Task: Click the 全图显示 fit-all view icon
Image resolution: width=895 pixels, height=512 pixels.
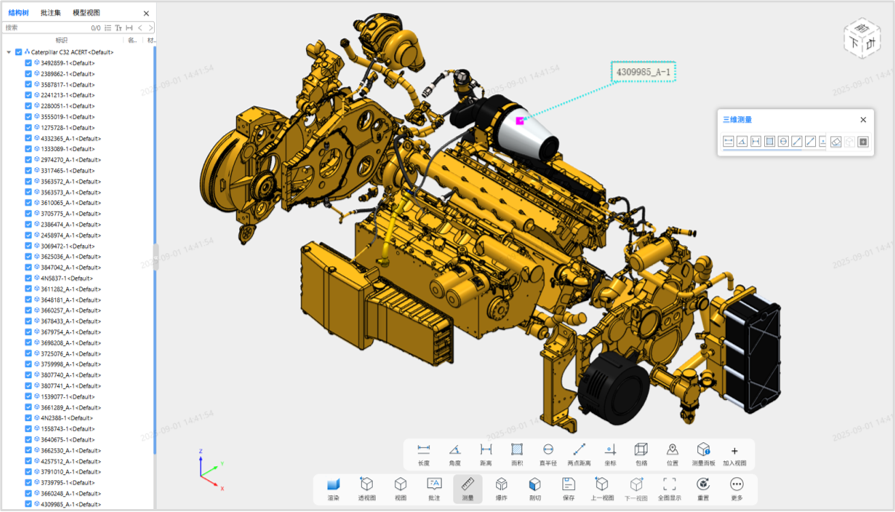Action: pyautogui.click(x=669, y=487)
